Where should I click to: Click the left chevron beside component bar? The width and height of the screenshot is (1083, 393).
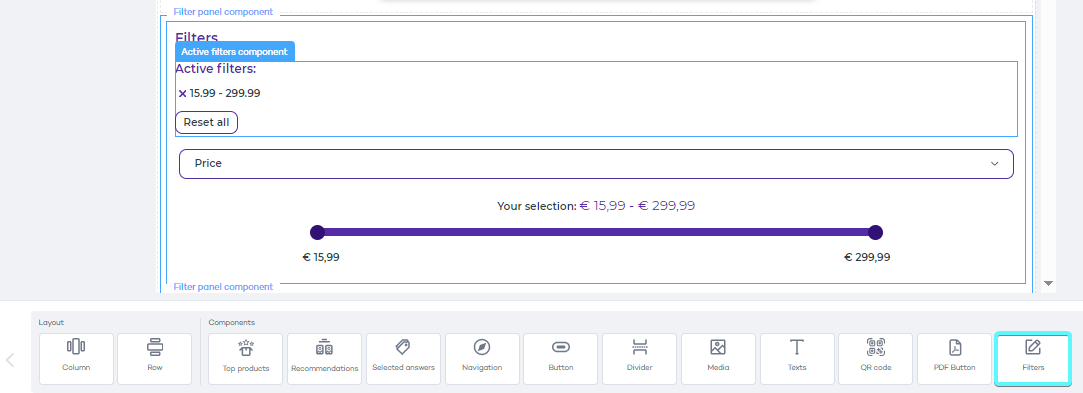(x=10, y=360)
